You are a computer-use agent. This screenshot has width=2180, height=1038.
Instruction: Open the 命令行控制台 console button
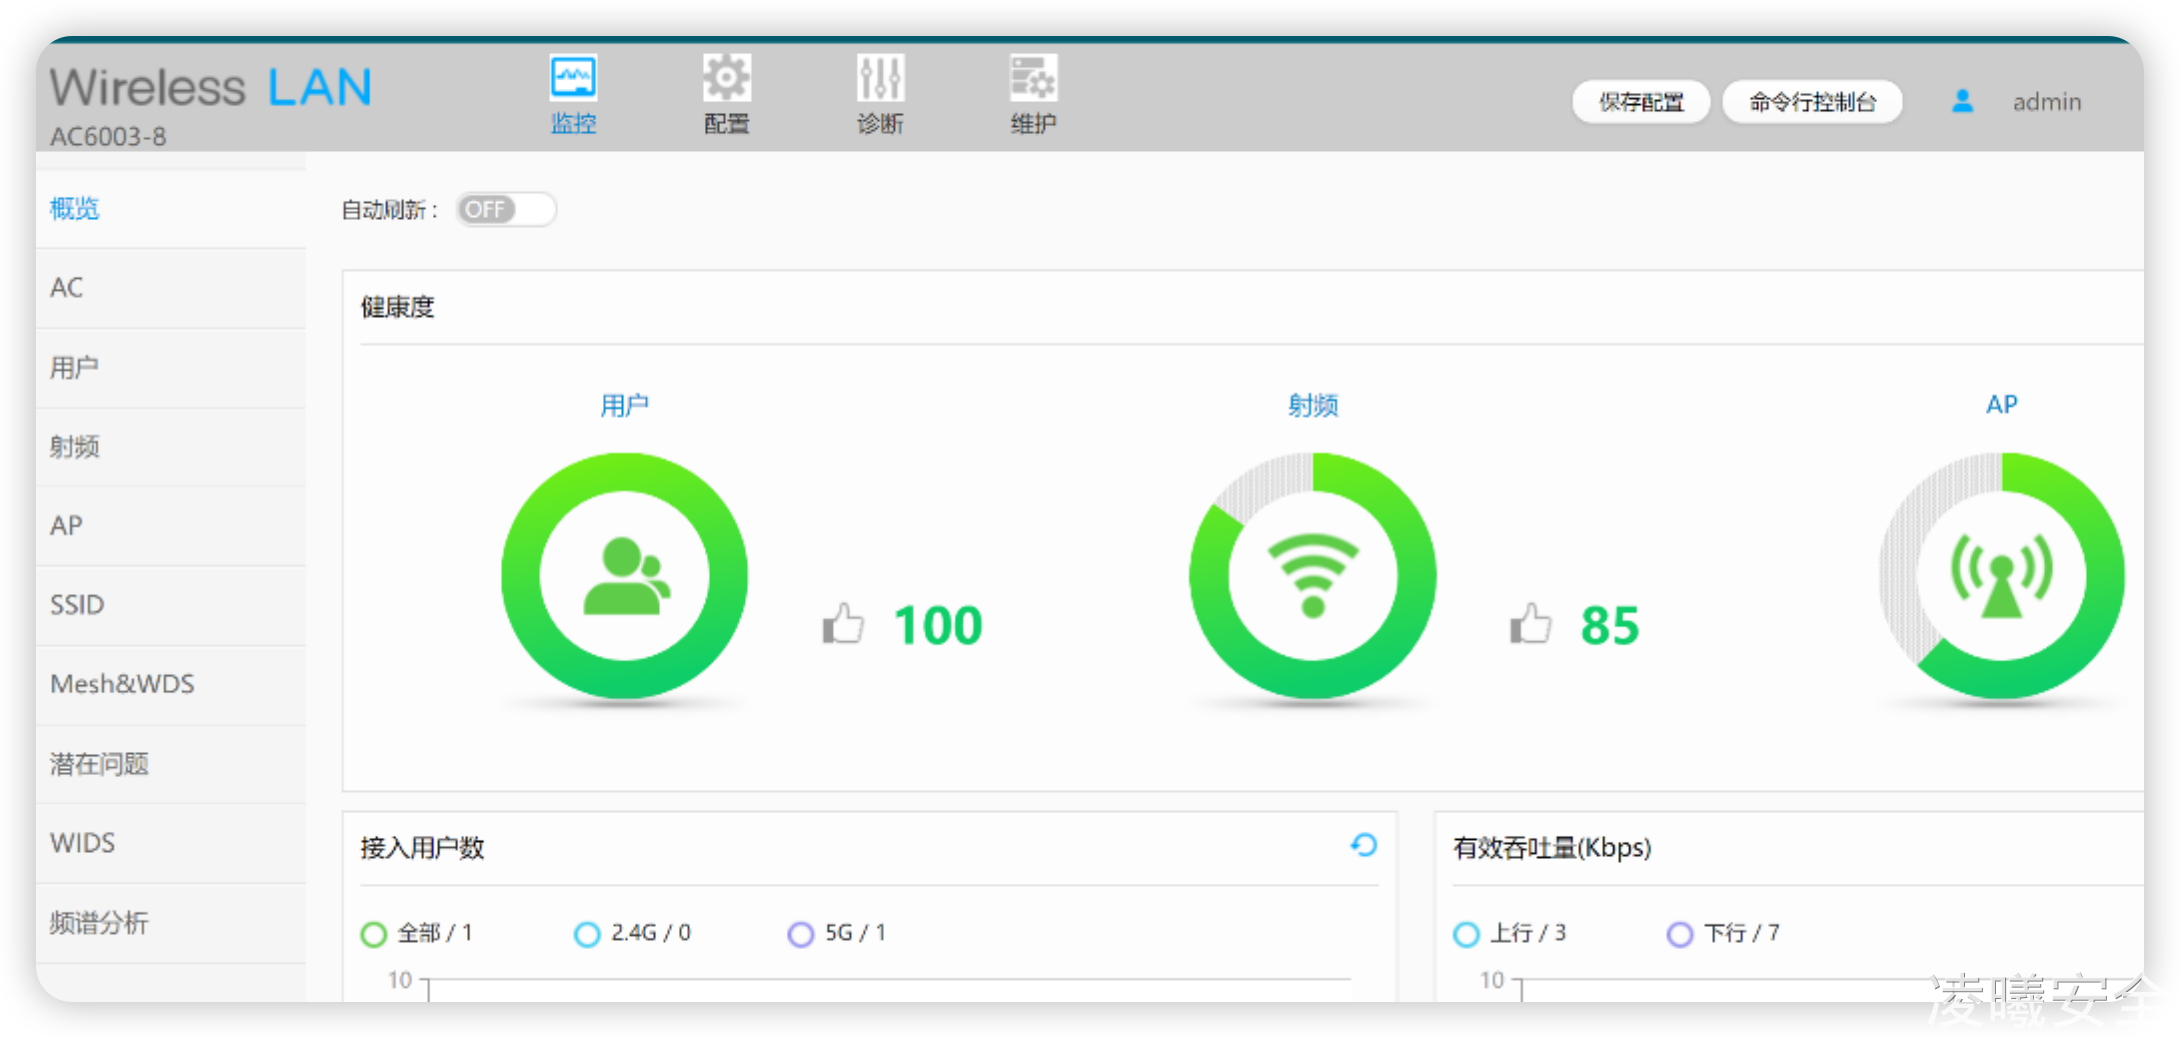[x=1812, y=102]
